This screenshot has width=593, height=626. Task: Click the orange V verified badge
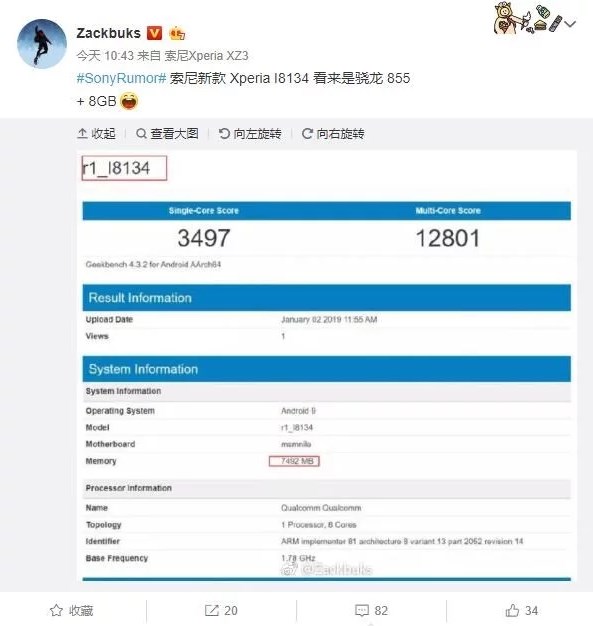point(155,33)
